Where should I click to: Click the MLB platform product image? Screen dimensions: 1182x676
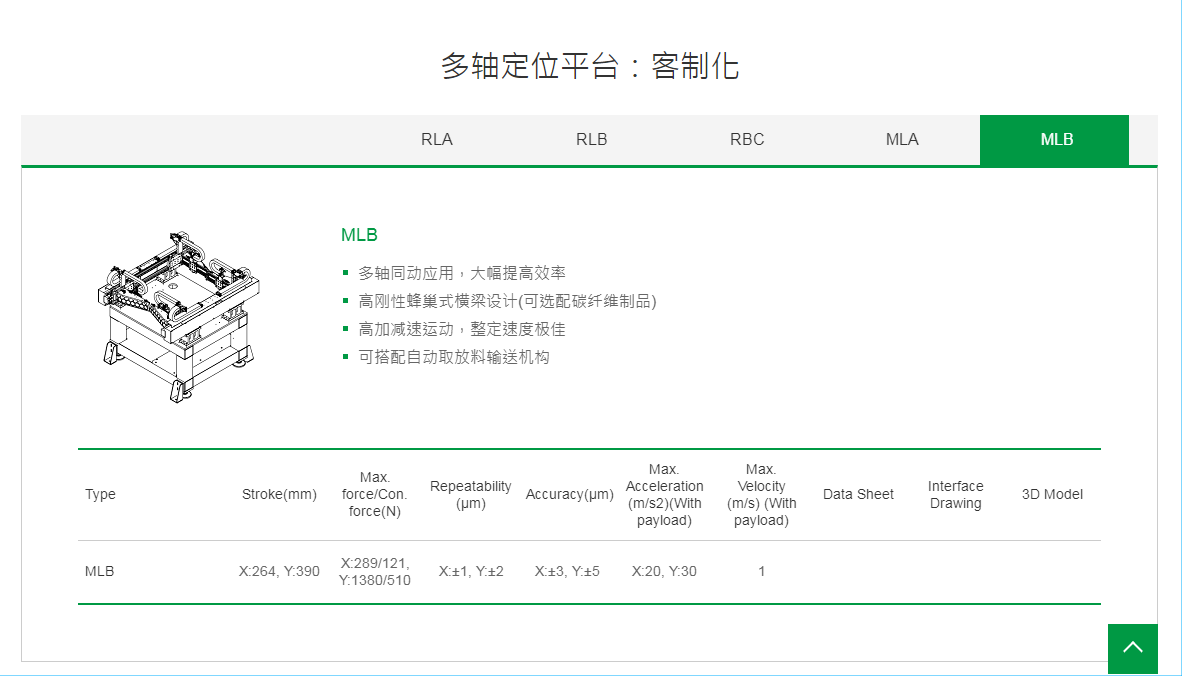point(180,315)
